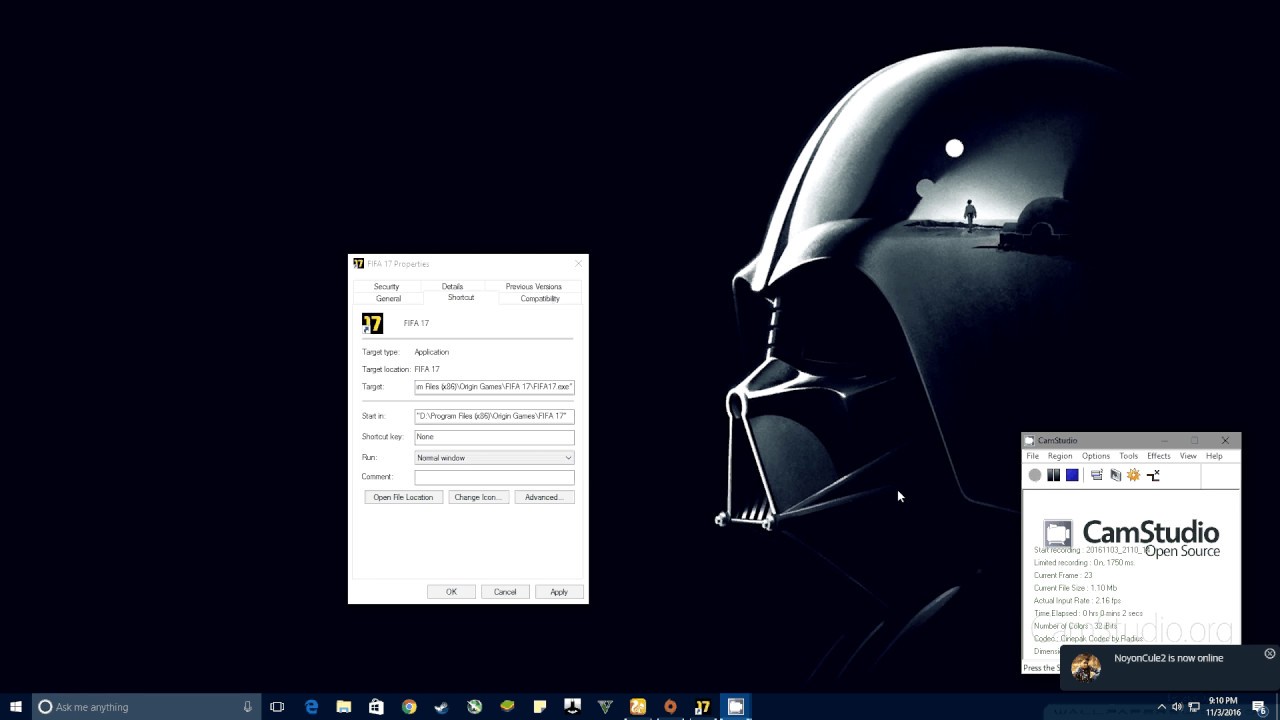The height and width of the screenshot is (720, 1280).
Task: Open the Windows Start menu
Action: point(16,707)
